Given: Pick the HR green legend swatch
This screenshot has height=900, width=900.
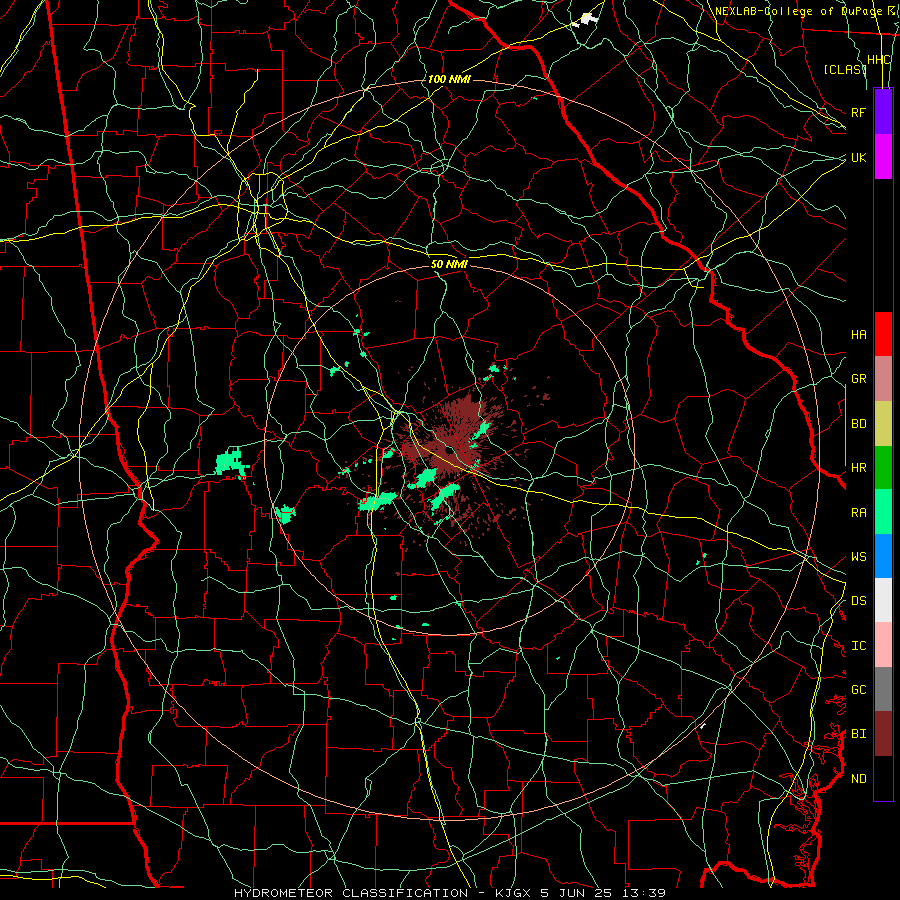Looking at the screenshot, I should (x=883, y=468).
